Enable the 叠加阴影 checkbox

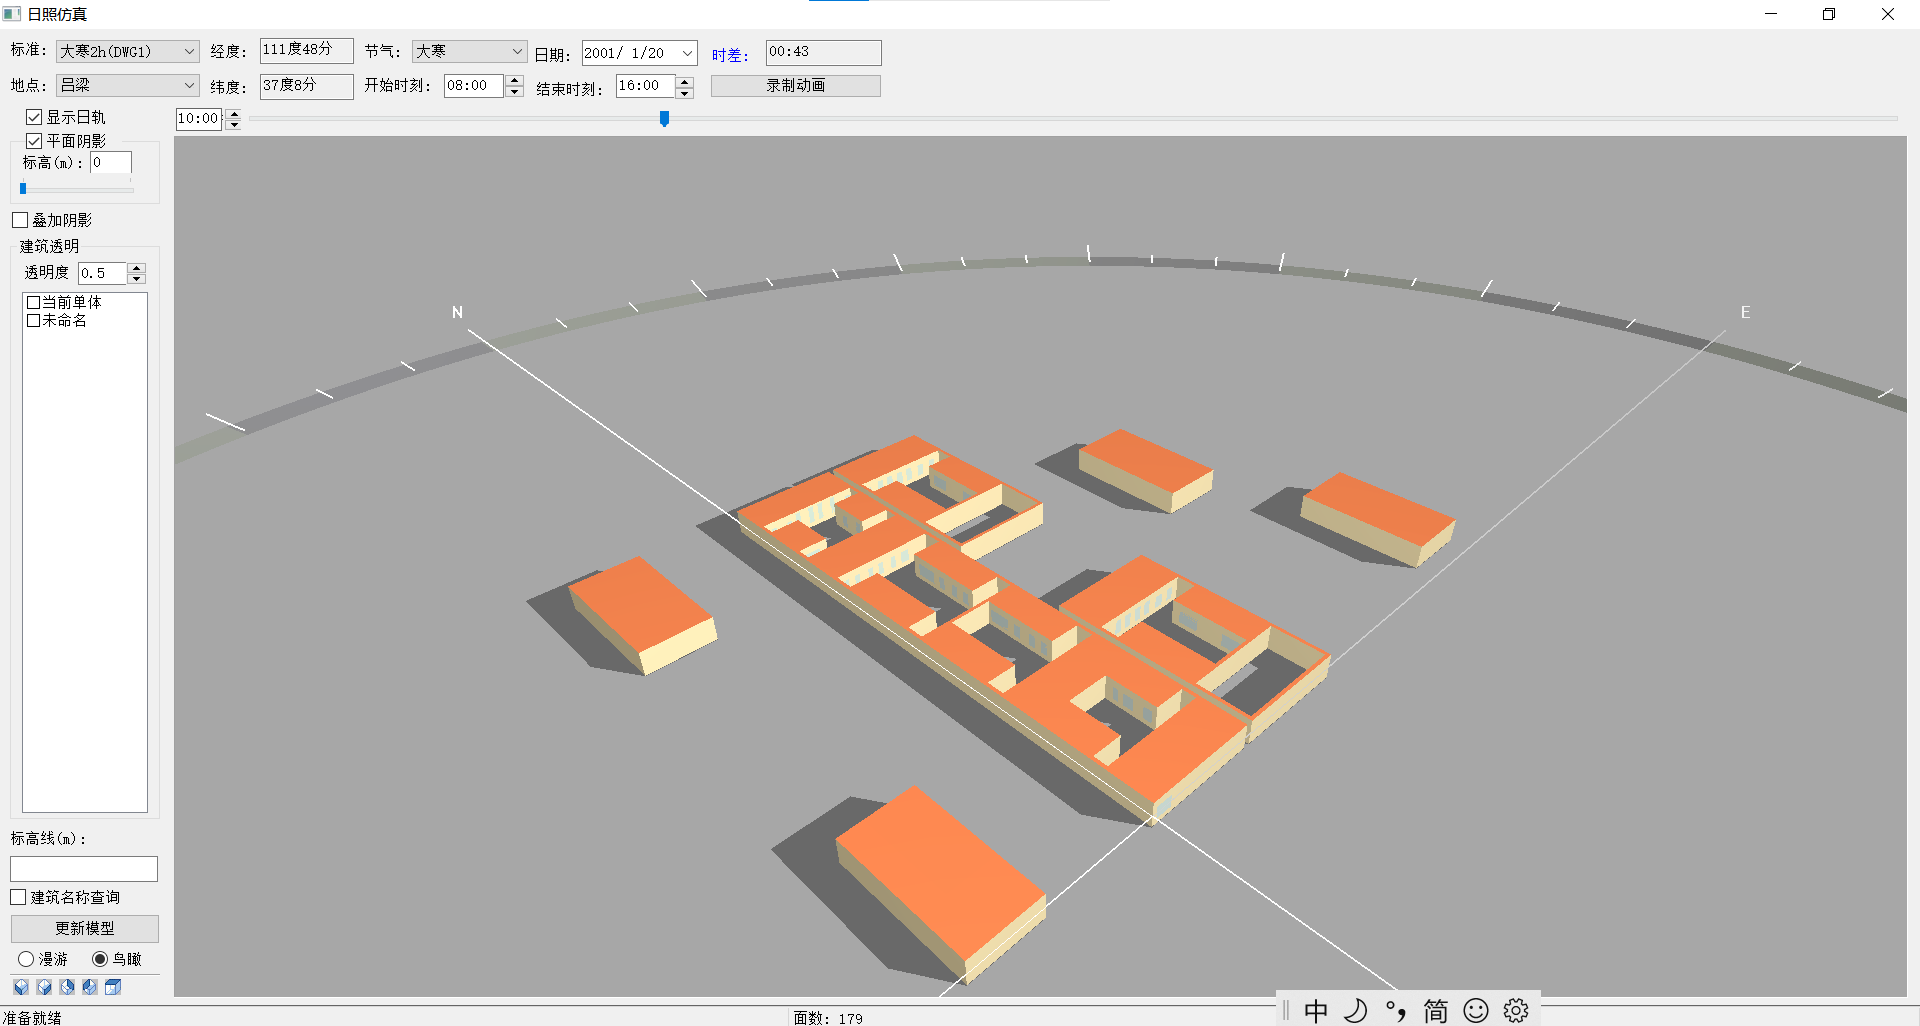[x=20, y=220]
